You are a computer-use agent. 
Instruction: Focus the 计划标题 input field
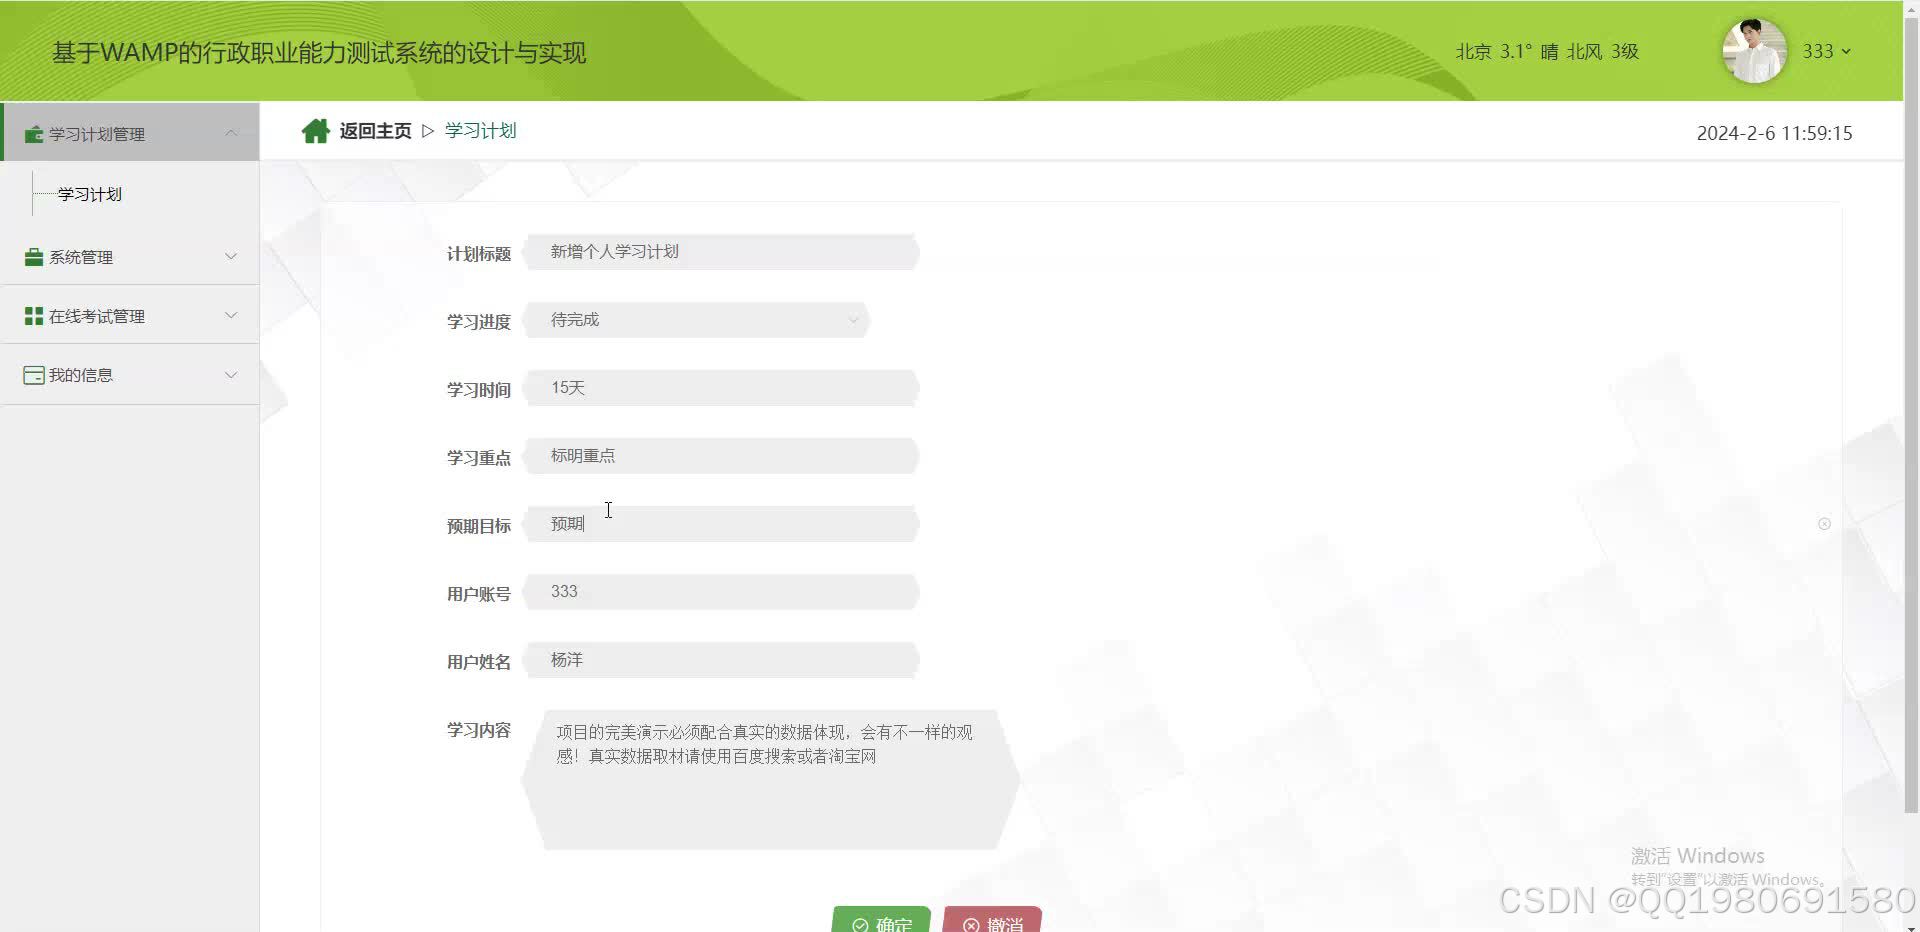[721, 252]
